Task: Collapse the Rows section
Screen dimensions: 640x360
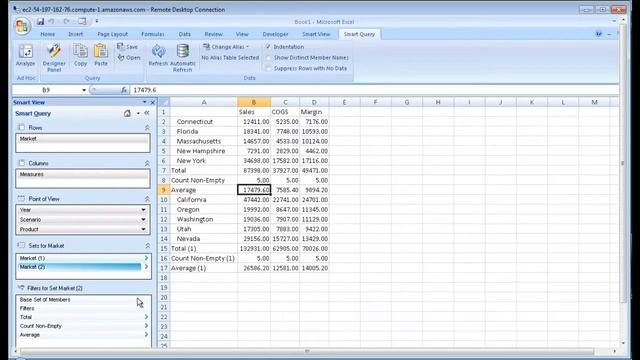Action: tap(147, 128)
